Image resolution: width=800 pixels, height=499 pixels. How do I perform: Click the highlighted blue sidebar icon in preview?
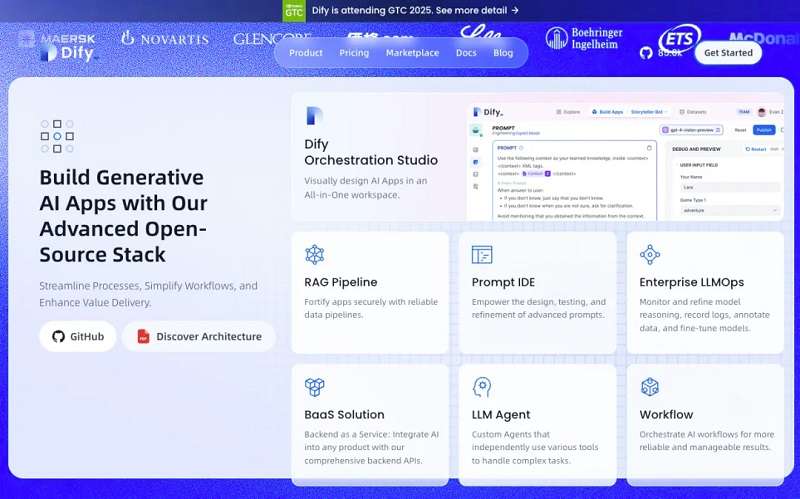(476, 162)
